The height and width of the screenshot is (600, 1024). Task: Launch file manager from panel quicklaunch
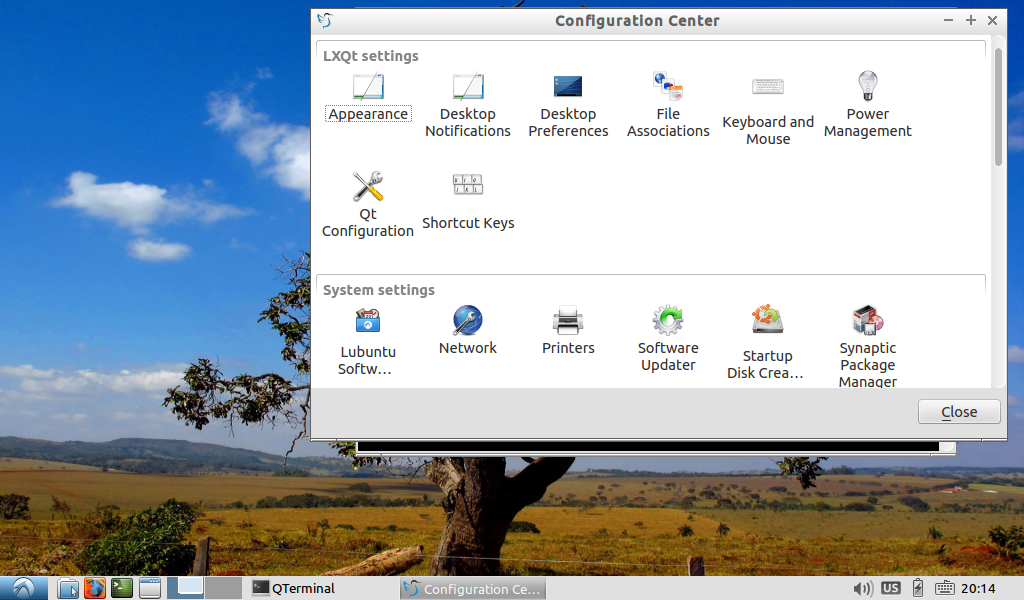click(x=68, y=589)
